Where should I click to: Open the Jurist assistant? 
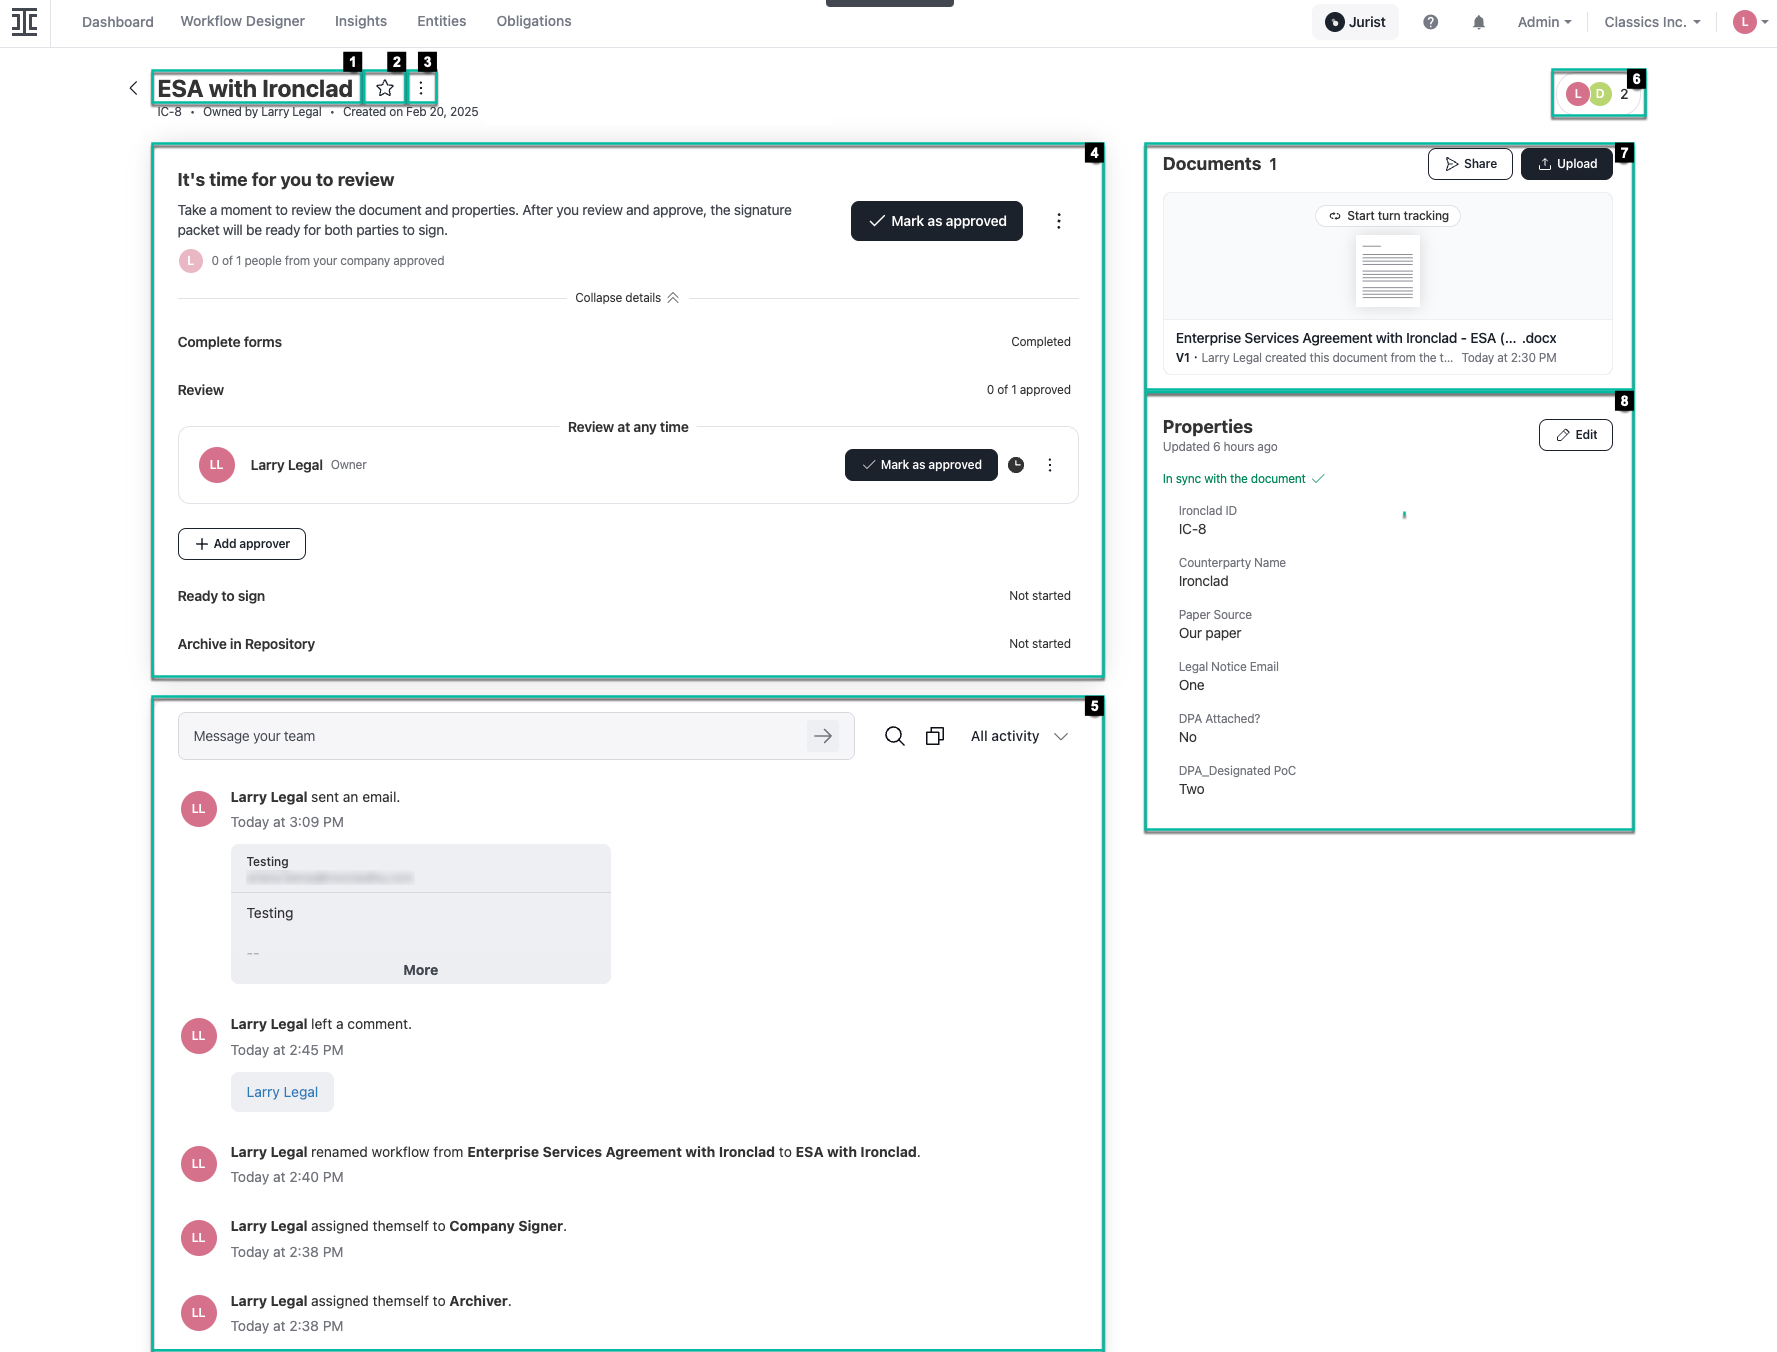point(1355,21)
